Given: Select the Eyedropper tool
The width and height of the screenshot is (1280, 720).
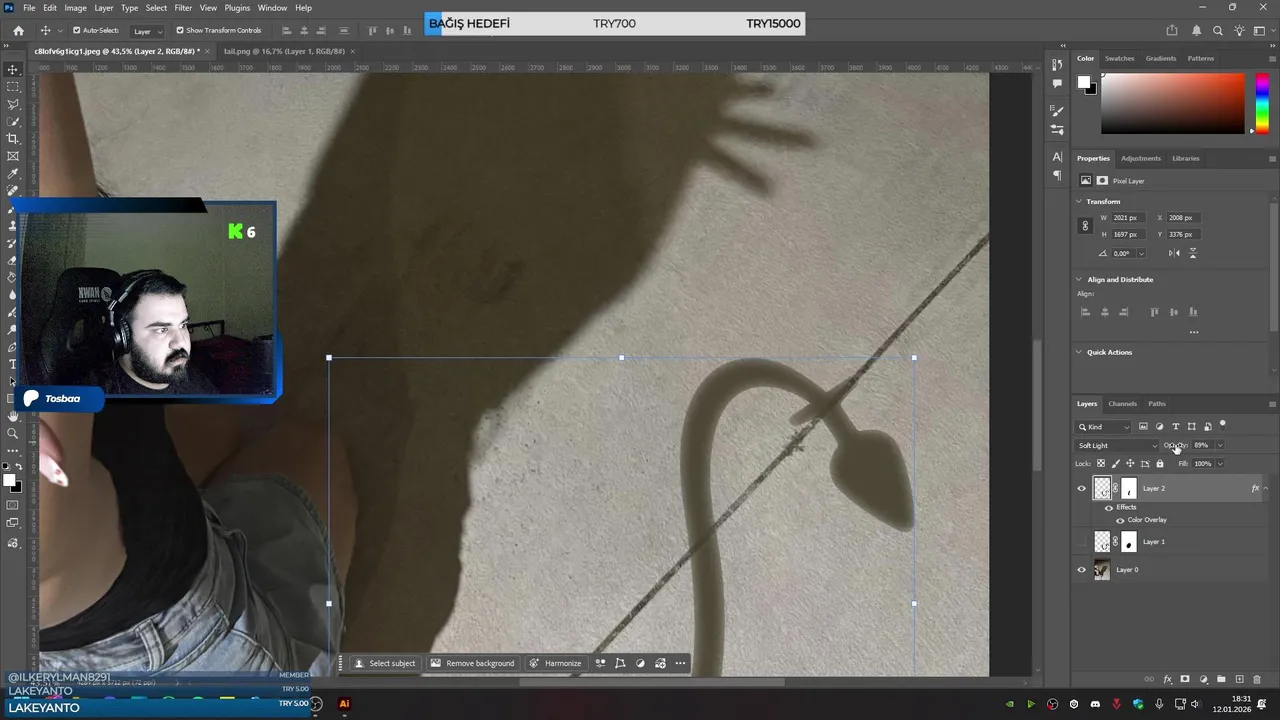Looking at the screenshot, I should click(x=13, y=173).
